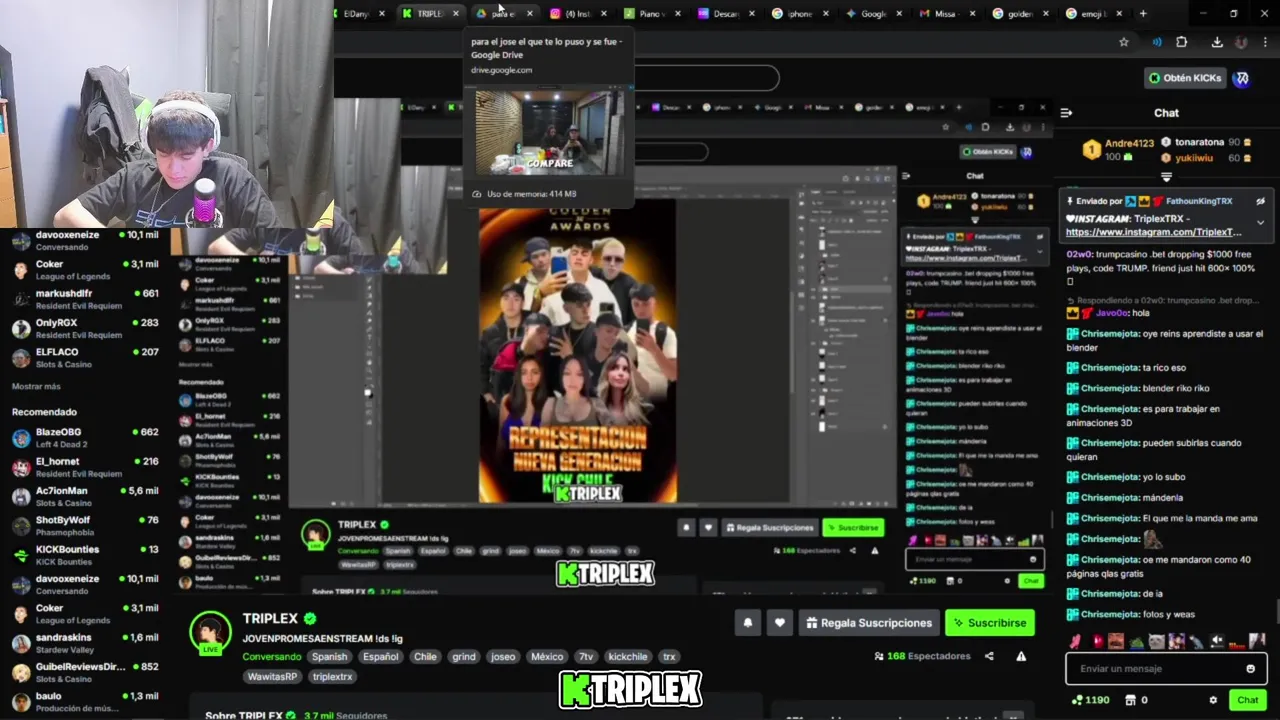Open a new browser tab with plus
This screenshot has width=1280, height=720.
1143,13
